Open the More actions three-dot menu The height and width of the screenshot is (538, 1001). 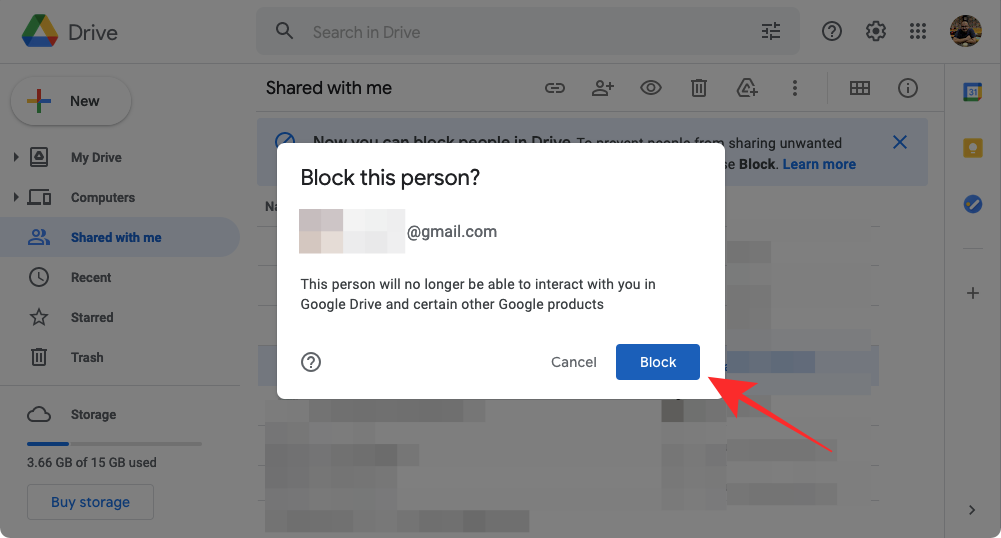pos(795,88)
